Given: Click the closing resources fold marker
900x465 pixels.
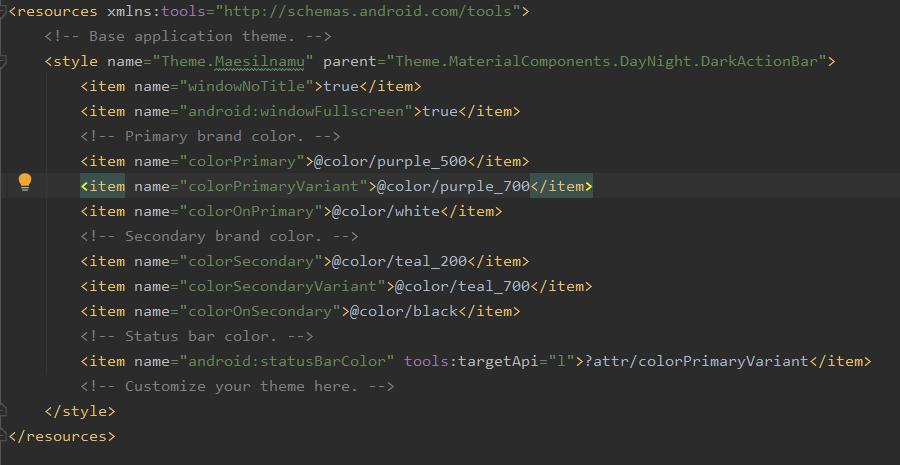Looking at the screenshot, I should [3, 436].
